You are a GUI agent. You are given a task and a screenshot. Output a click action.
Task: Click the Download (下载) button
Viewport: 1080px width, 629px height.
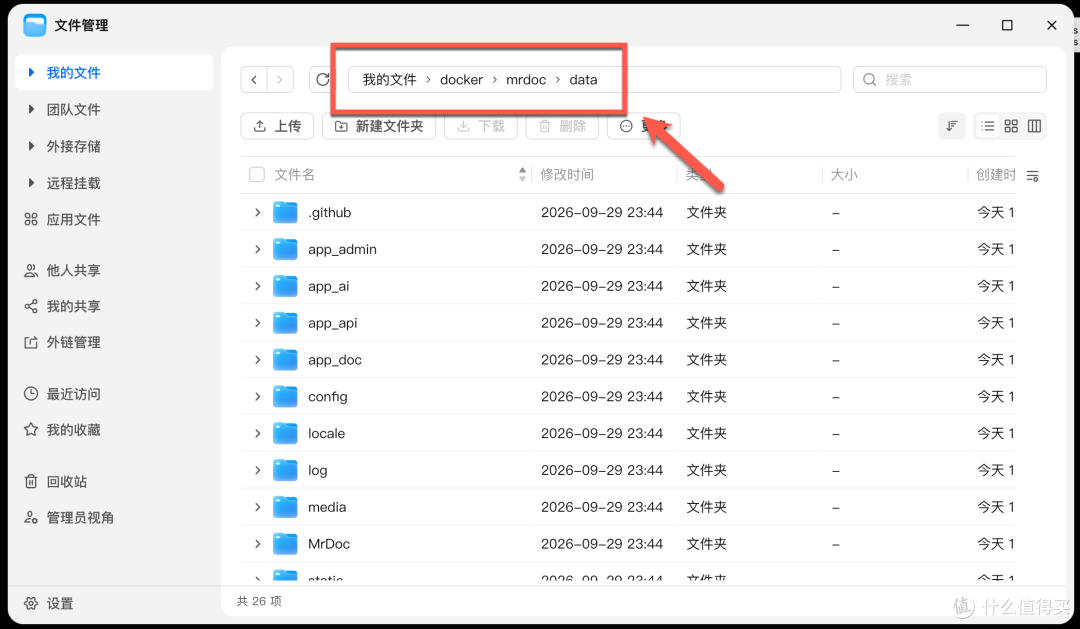[x=481, y=126]
